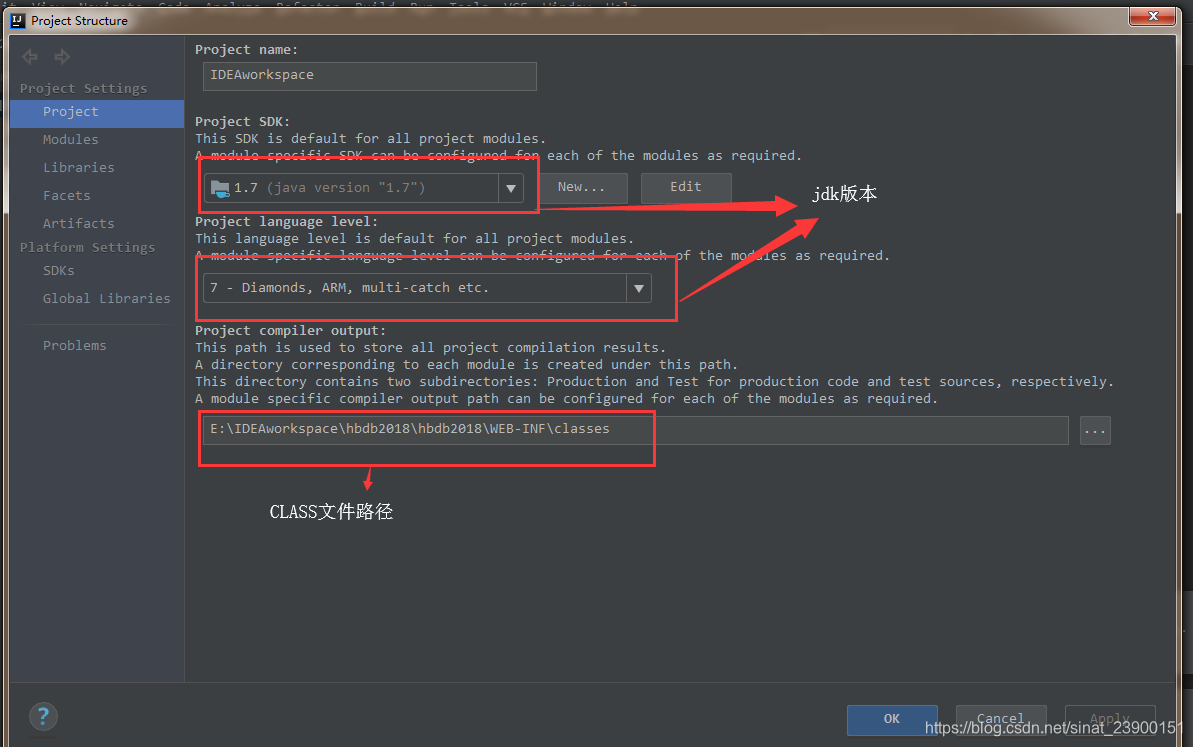
Task: Click the IntelliJ icon in title bar
Action: point(17,21)
